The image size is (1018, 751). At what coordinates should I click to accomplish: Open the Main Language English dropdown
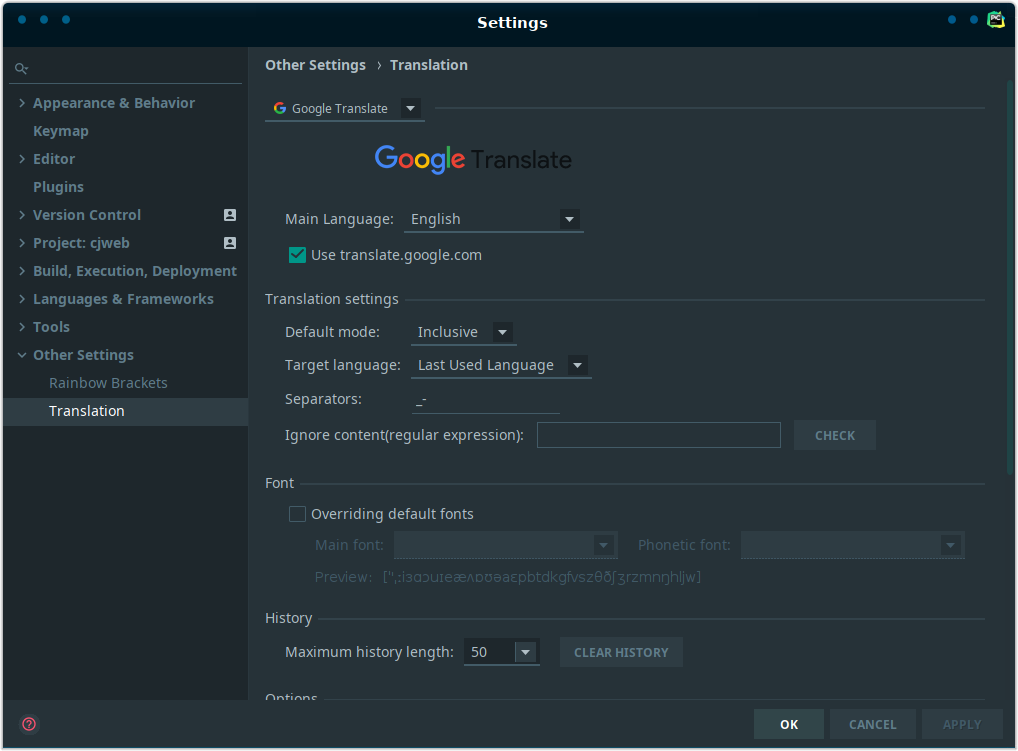pos(569,219)
